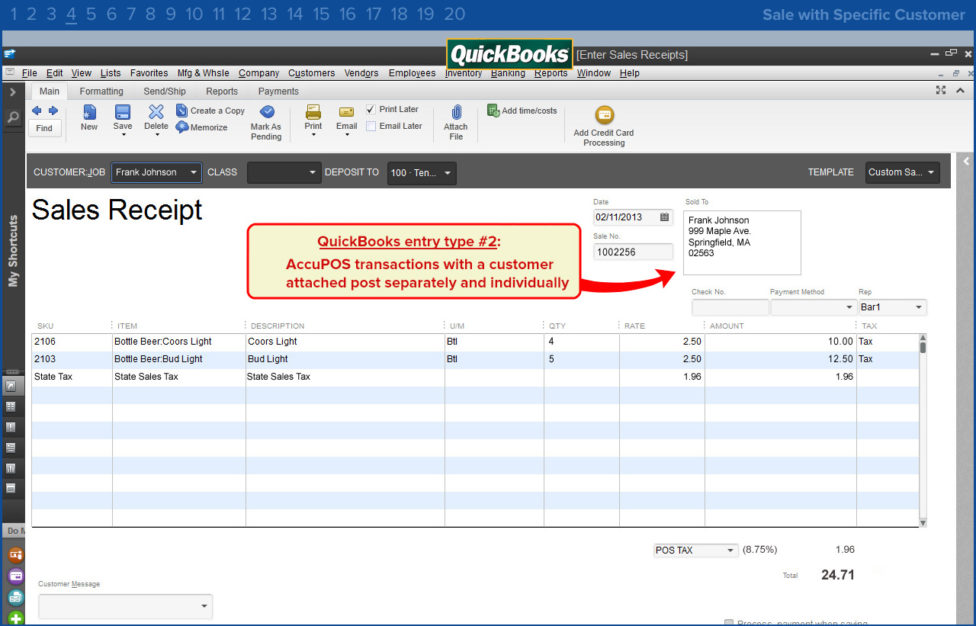Click the Sale No. field

[x=632, y=252]
